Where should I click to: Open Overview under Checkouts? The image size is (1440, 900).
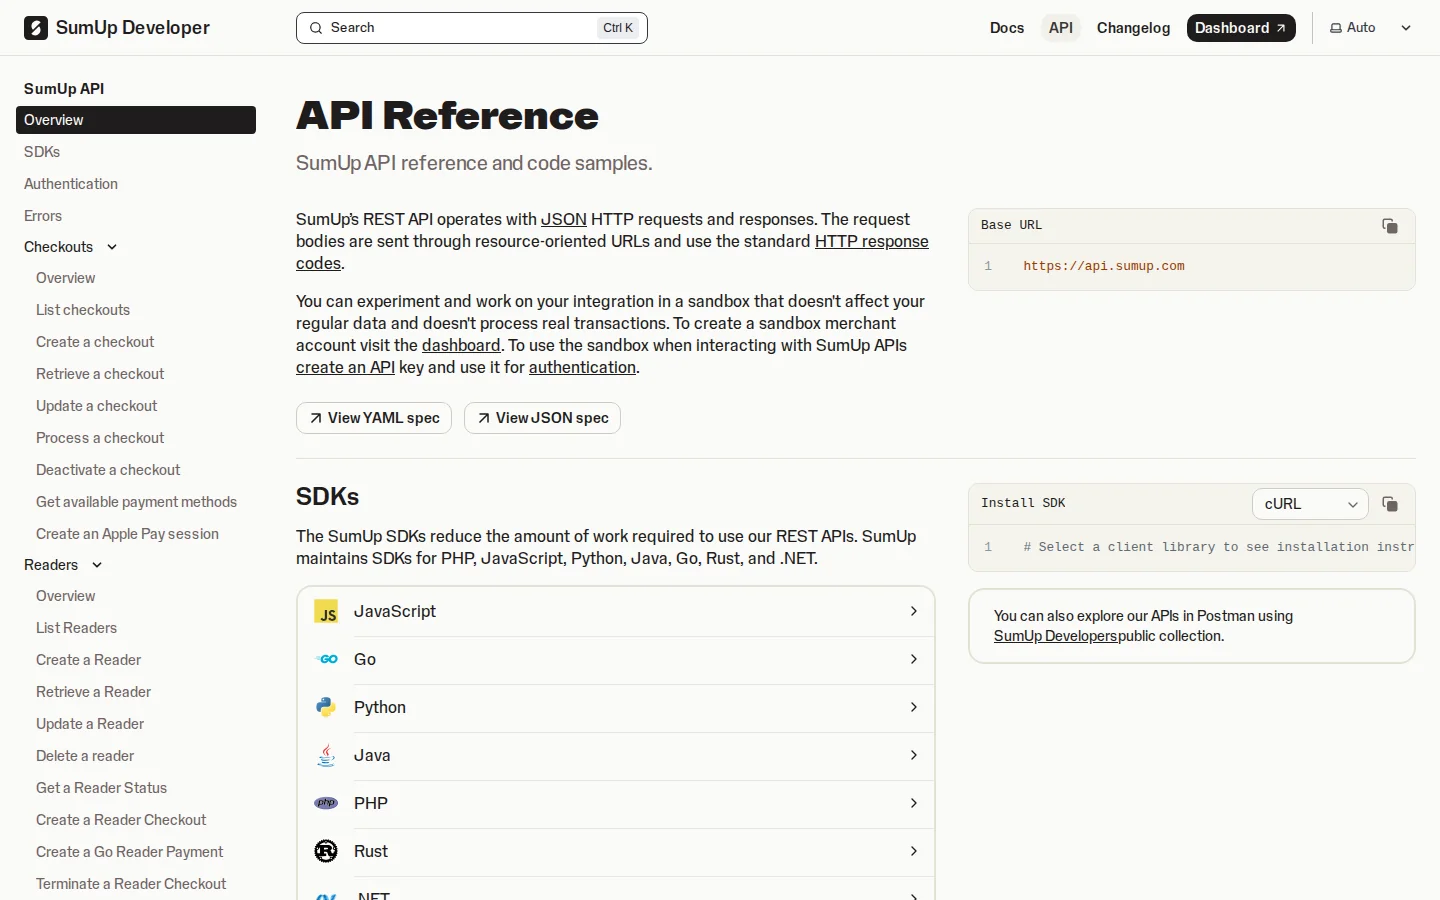66,278
